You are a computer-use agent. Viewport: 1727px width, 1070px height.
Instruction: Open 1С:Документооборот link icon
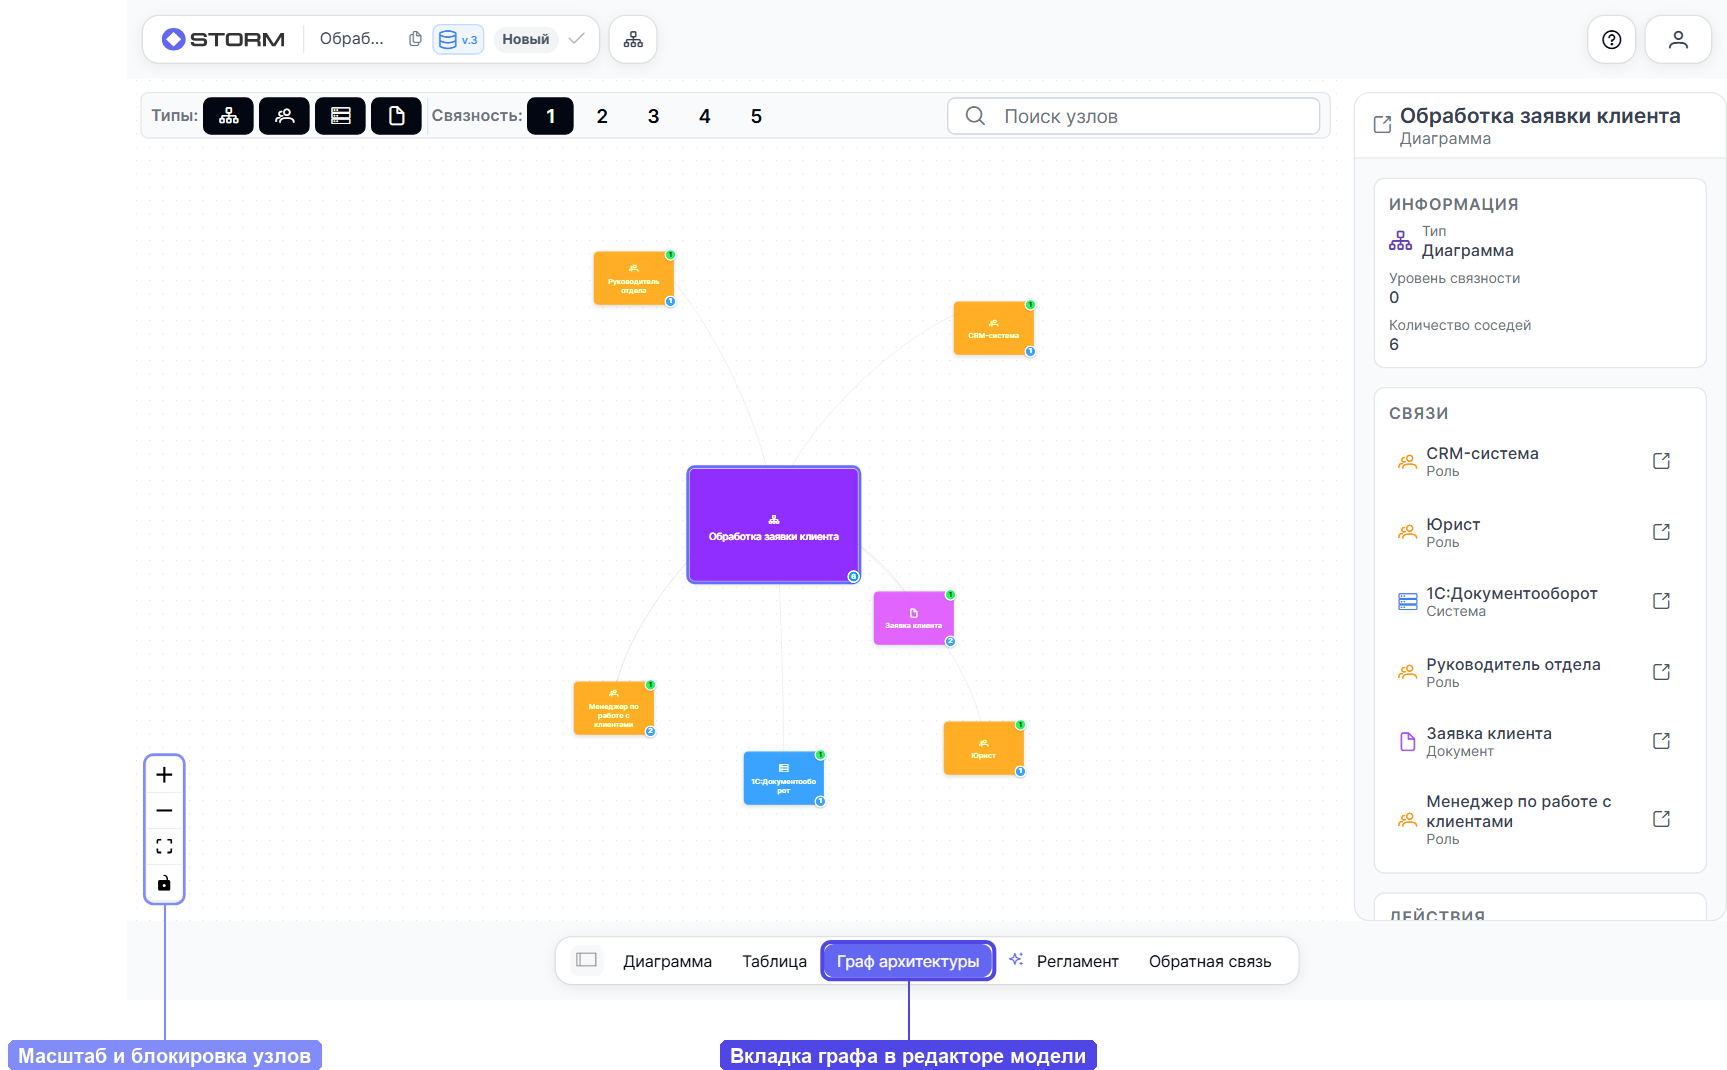click(1661, 601)
